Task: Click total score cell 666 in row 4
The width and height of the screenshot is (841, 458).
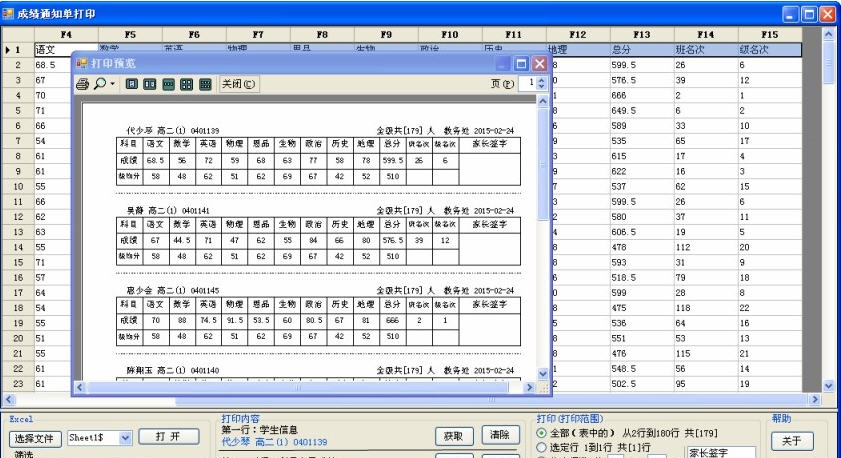Action: (641, 95)
